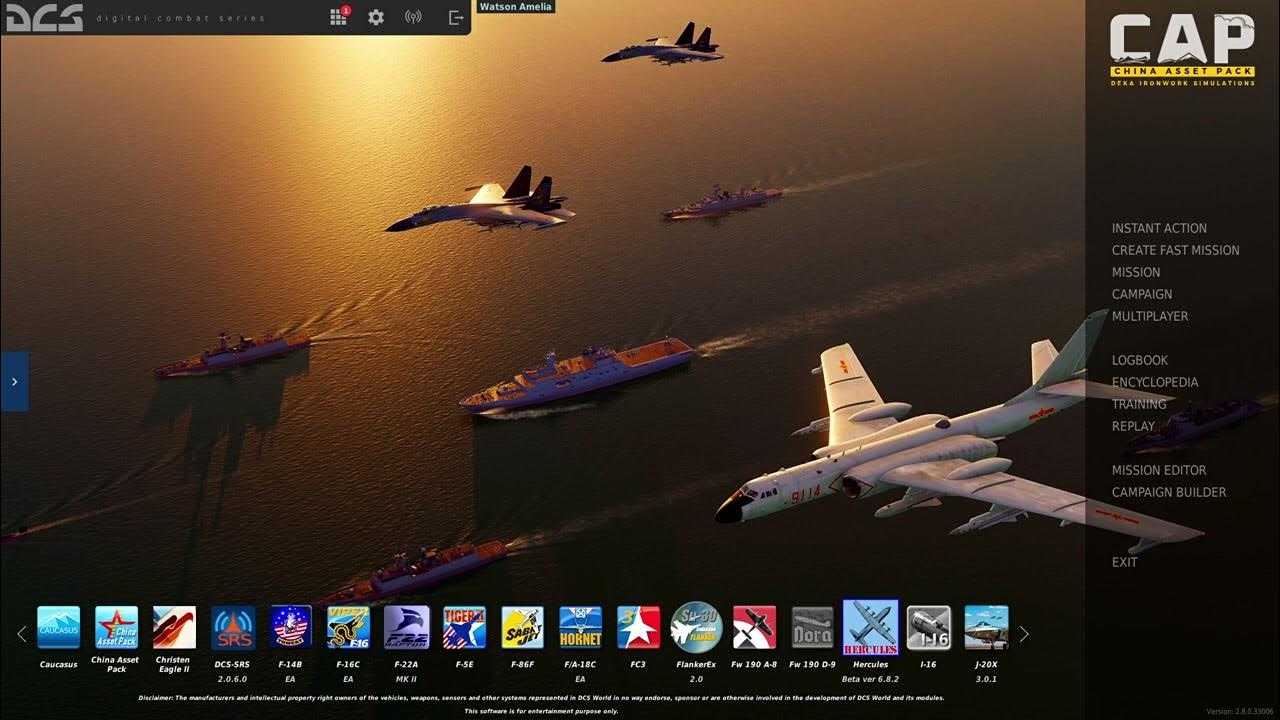
Task: Open Create Fast Mission
Action: 1175,250
